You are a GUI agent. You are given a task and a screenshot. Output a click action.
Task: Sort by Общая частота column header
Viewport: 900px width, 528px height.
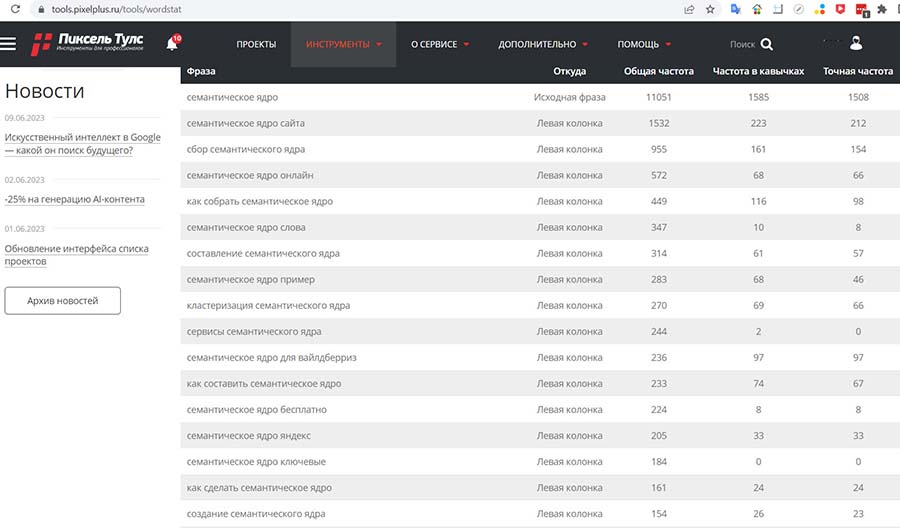(658, 72)
